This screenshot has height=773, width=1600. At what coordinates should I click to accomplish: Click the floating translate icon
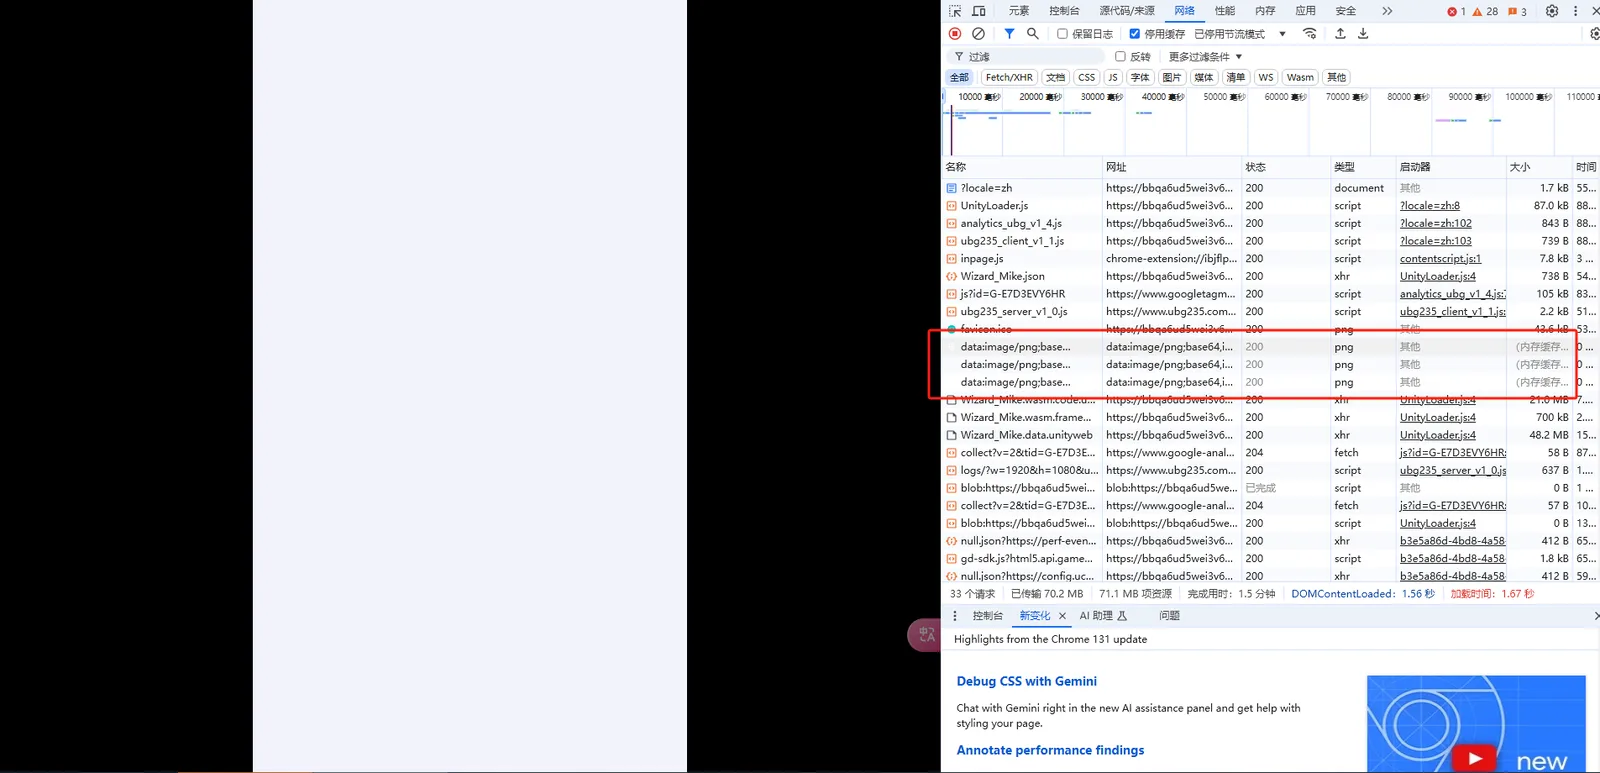tap(925, 635)
